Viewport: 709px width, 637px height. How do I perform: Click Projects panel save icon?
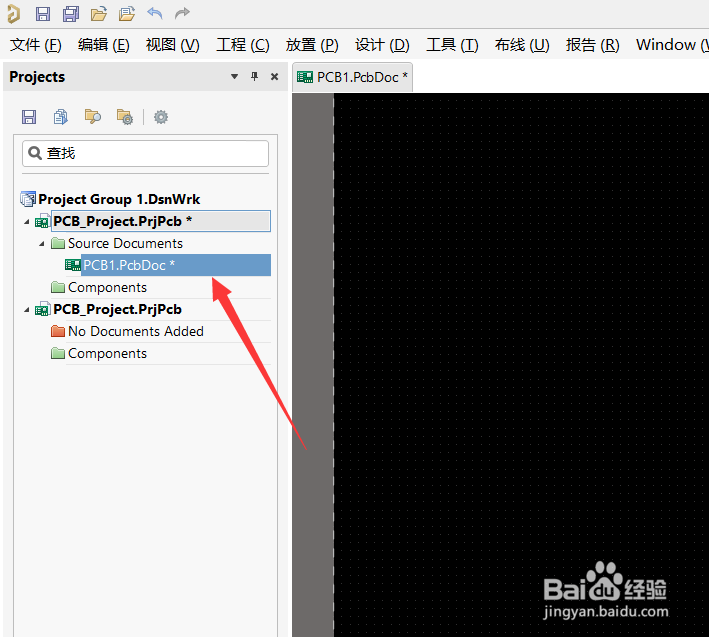[x=29, y=117]
